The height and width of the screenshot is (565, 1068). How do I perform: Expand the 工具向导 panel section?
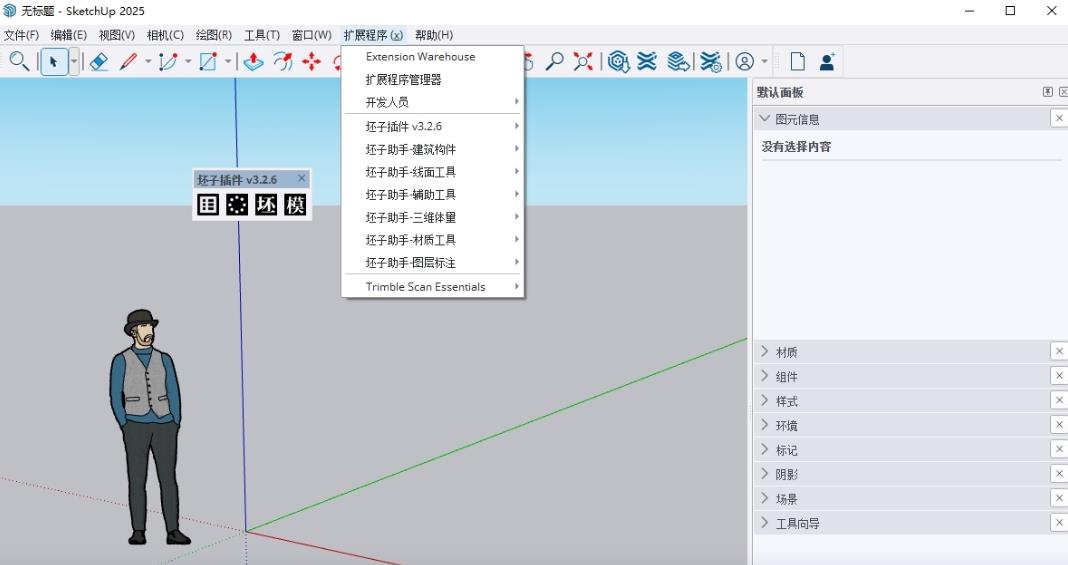coord(764,523)
